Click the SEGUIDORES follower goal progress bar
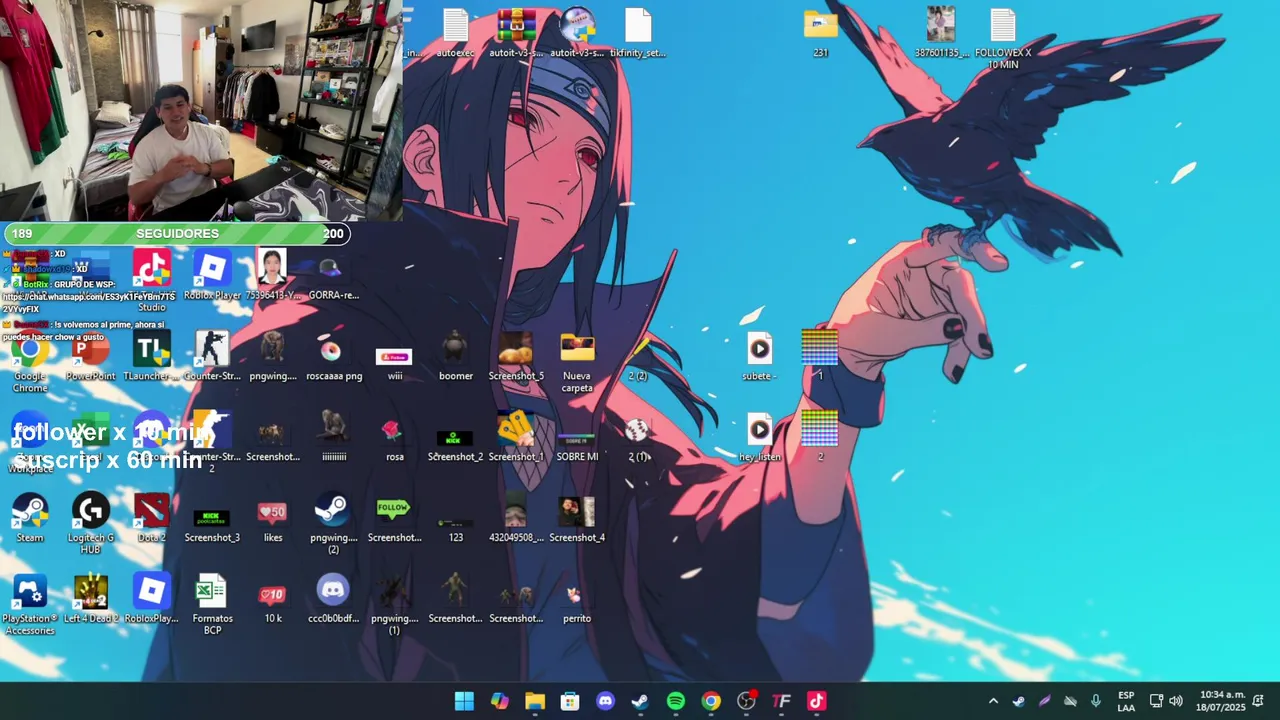The width and height of the screenshot is (1280, 720). point(177,234)
